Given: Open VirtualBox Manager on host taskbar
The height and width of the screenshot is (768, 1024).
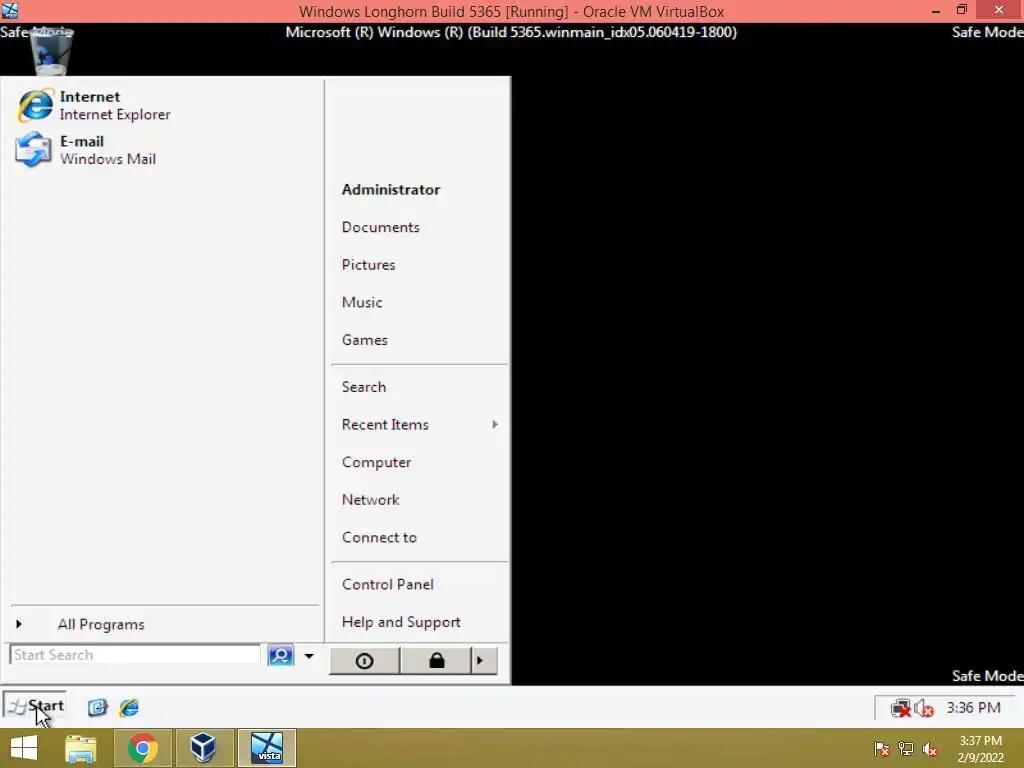Looking at the screenshot, I should [203, 748].
